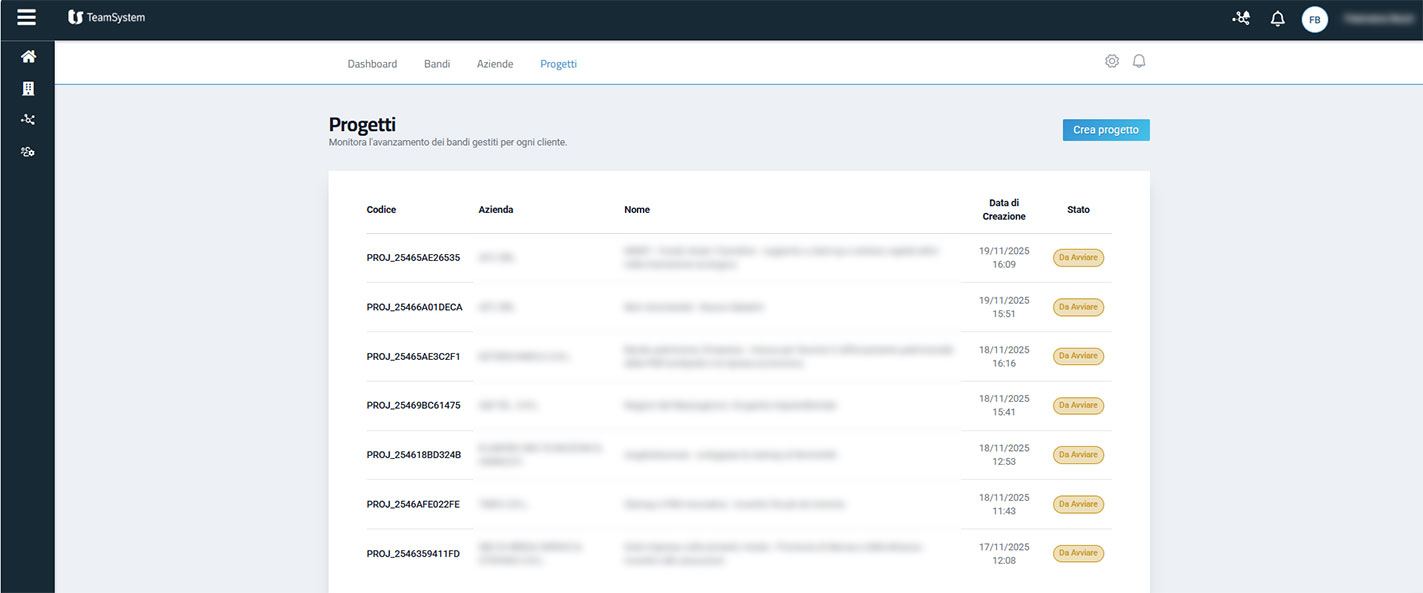Click the FB user avatar
This screenshot has width=1423, height=593.
tap(1314, 19)
